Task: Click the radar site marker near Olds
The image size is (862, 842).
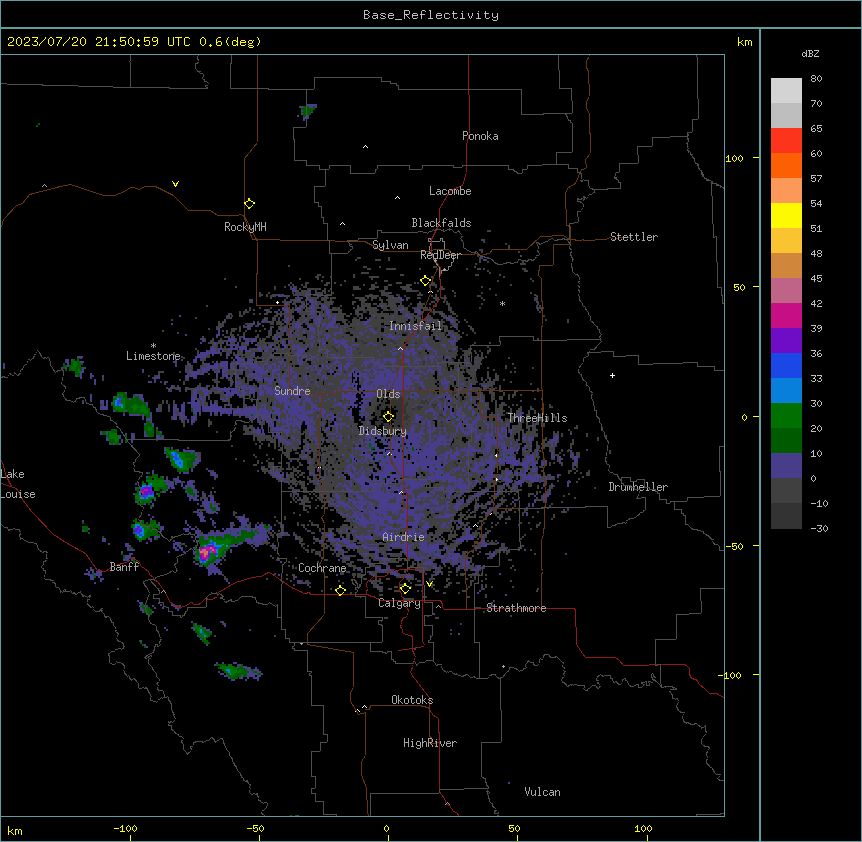Action: pos(388,417)
